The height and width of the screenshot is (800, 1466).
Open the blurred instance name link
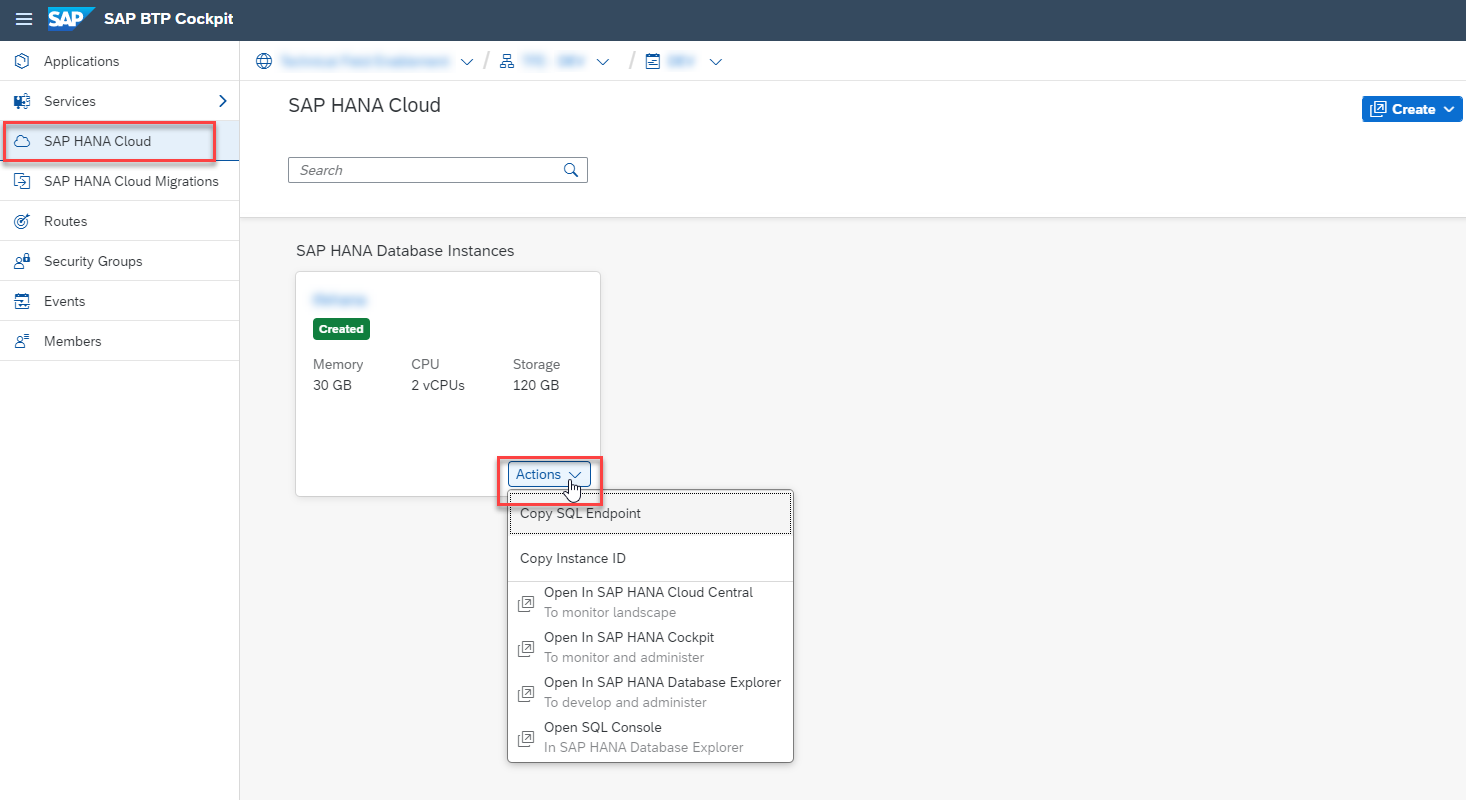coord(340,299)
